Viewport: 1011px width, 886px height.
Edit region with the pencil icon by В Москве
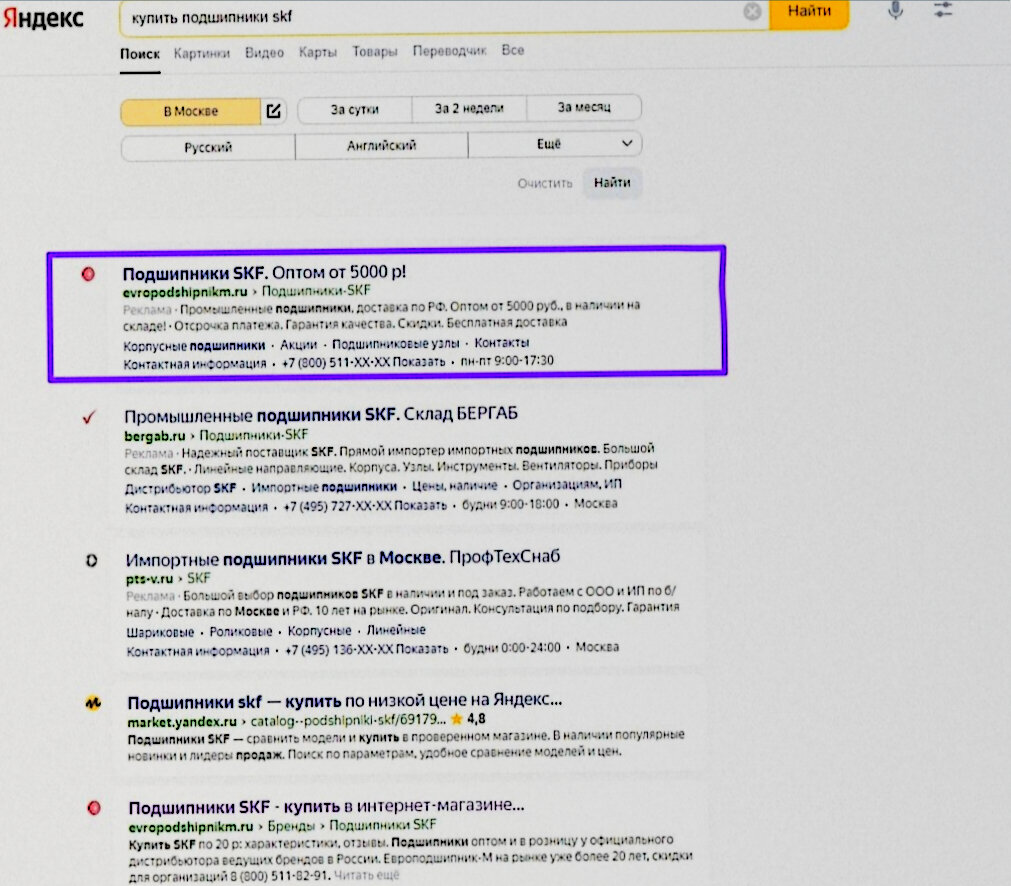point(273,111)
